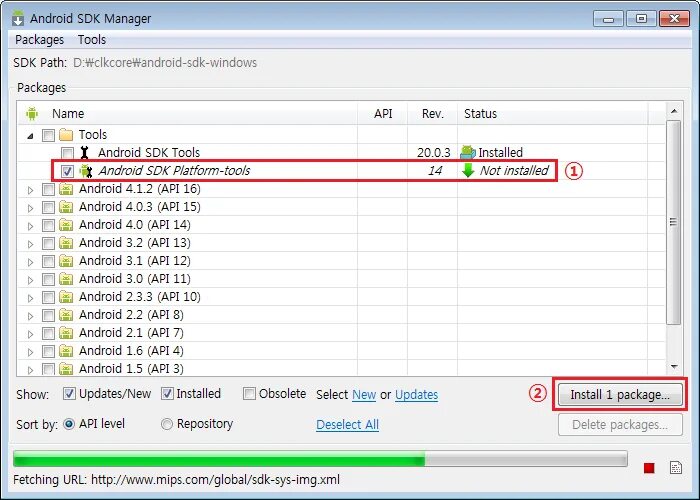Click the Android 4.1.2 (API 16) folder icon
Image resolution: width=700 pixels, height=500 pixels.
coord(66,189)
